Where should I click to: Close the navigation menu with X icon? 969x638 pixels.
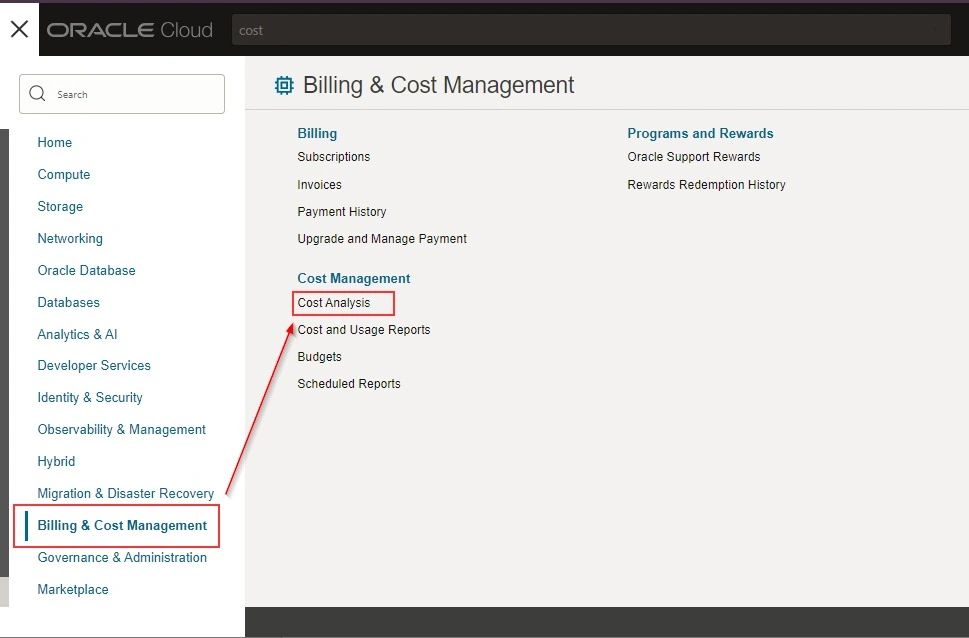click(x=19, y=29)
